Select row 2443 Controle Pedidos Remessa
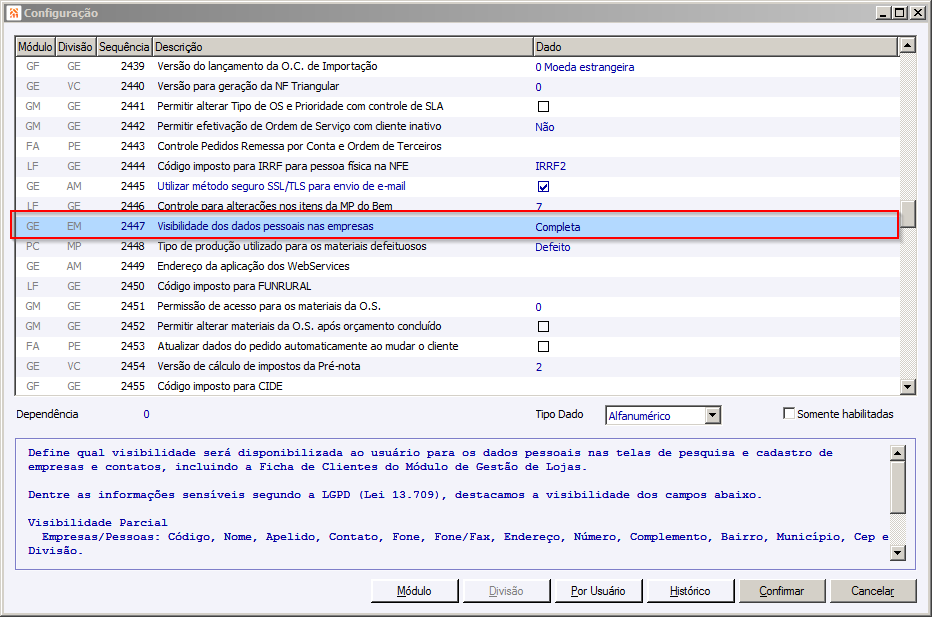Viewport: 932px width, 617px height. point(455,147)
